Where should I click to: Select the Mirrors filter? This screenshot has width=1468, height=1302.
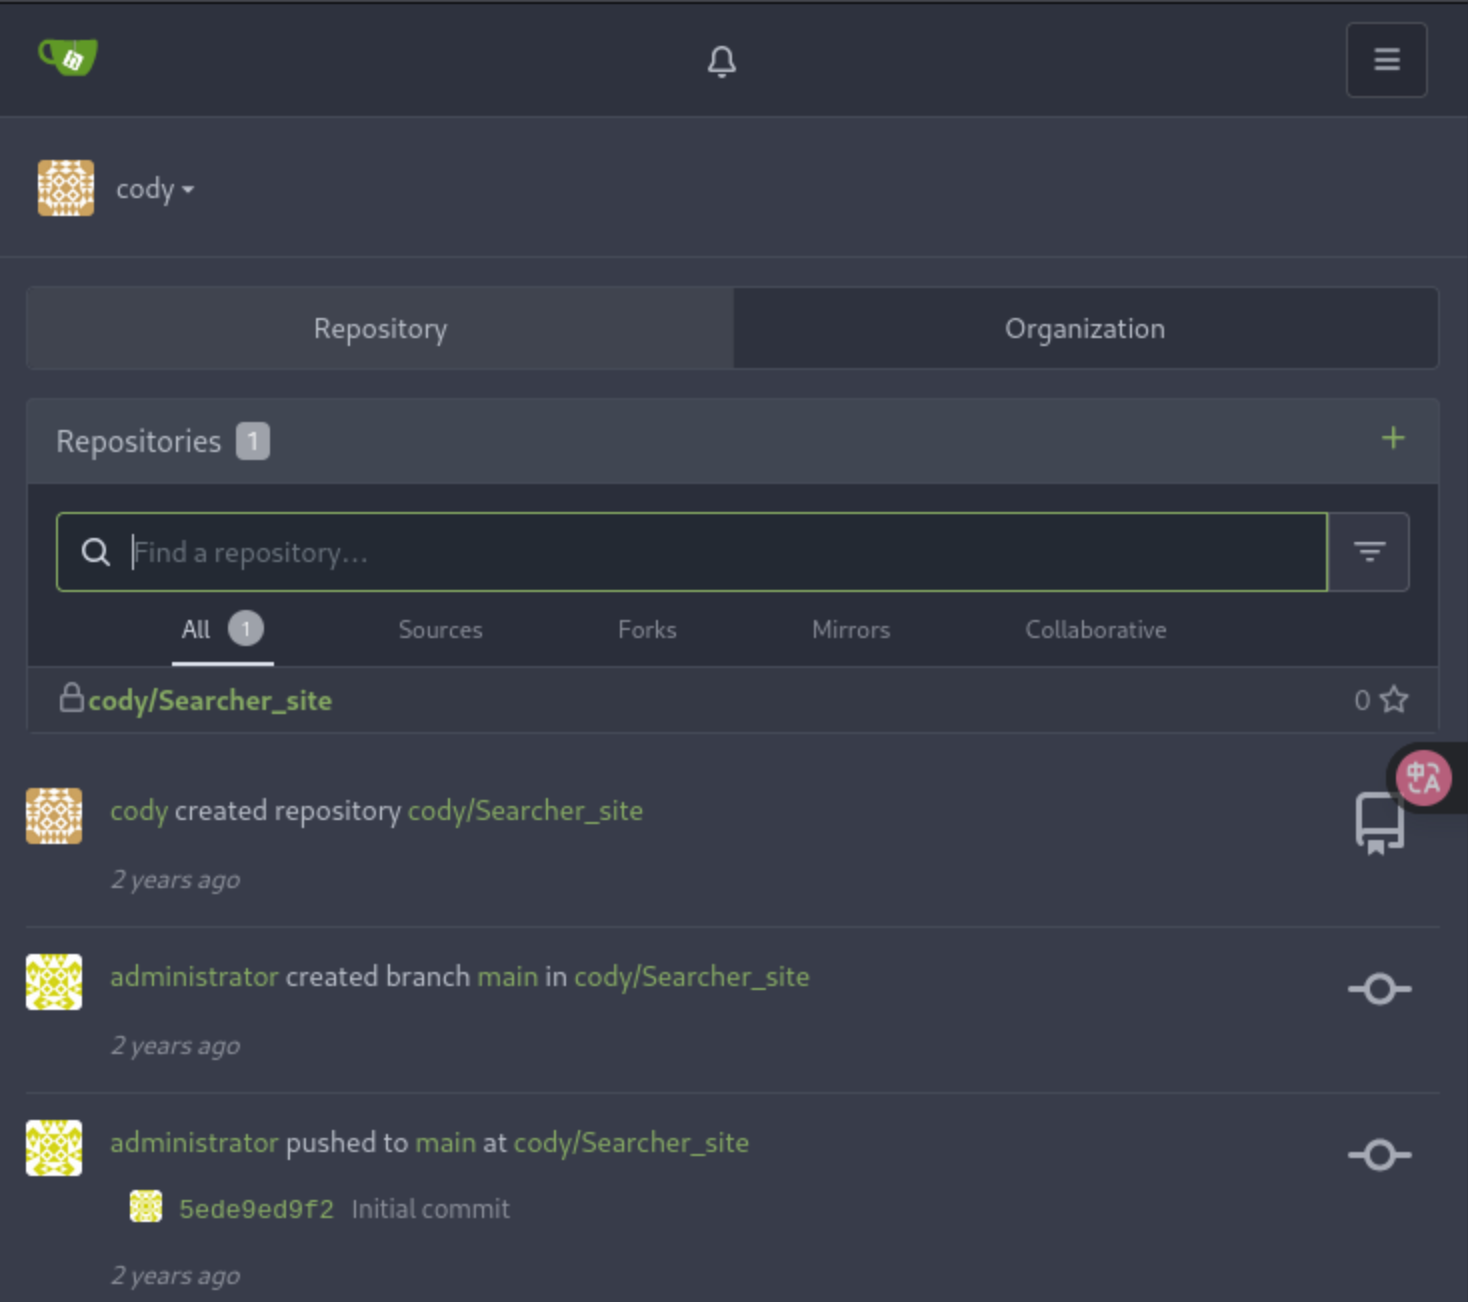coord(851,630)
